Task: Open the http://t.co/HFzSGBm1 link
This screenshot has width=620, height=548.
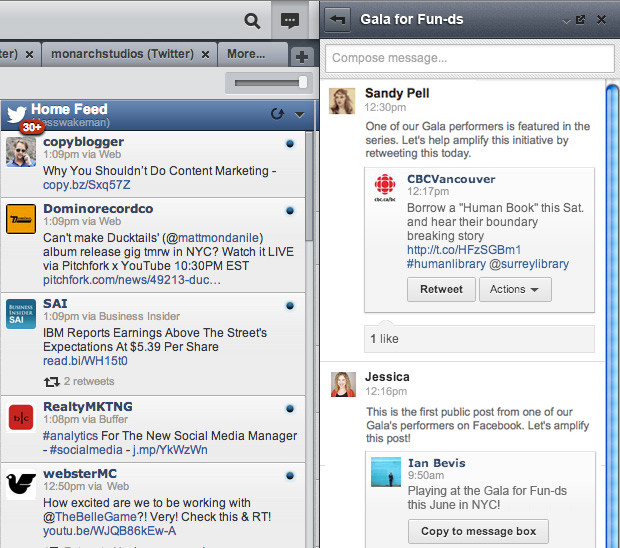Action: coord(464,250)
